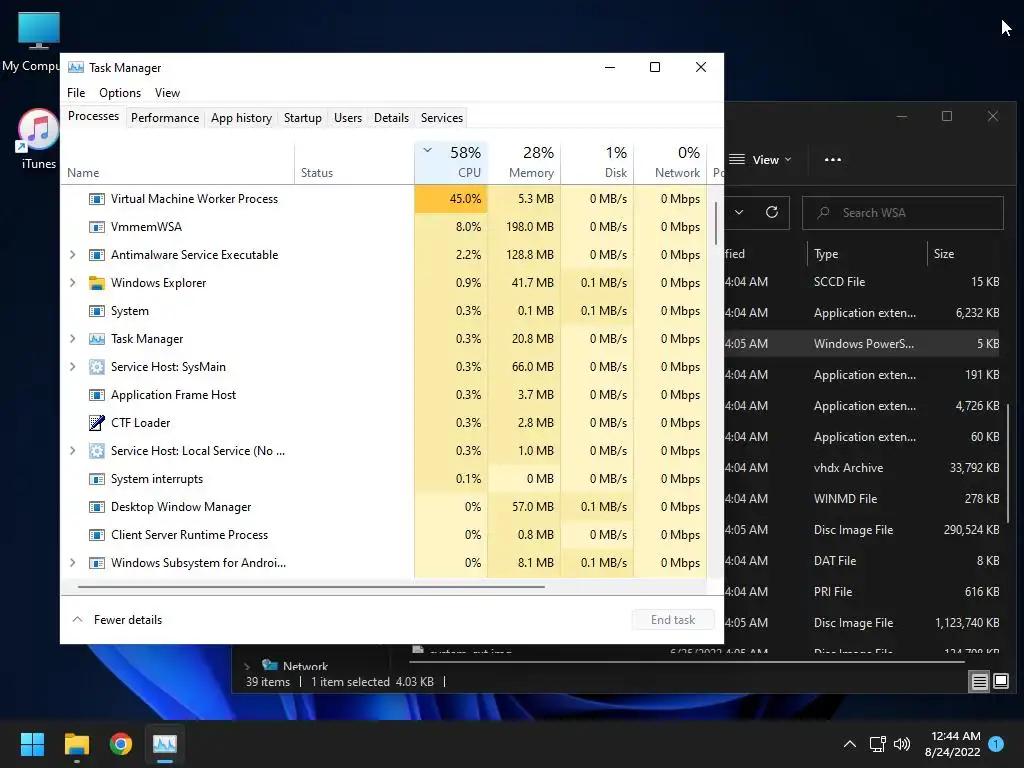Open the File menu in Task Manager
Viewport: 1024px width, 768px height.
click(x=76, y=93)
